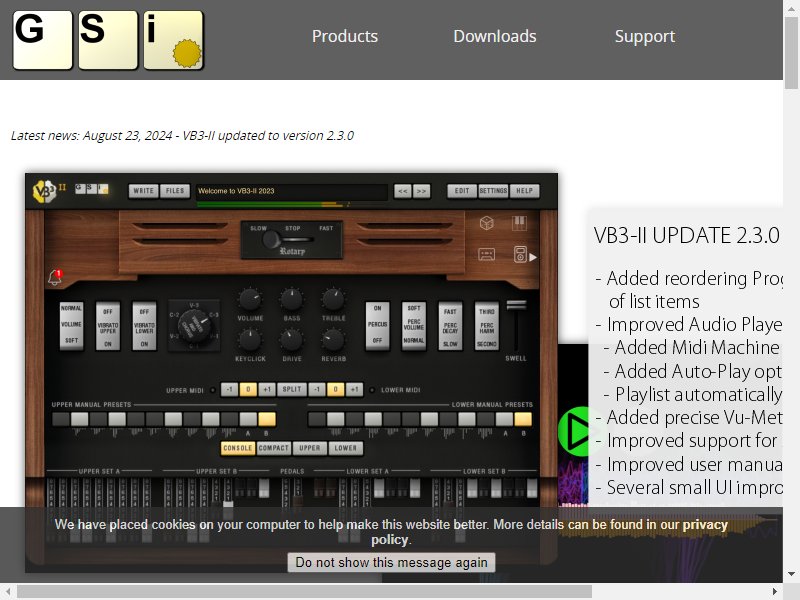Click the horizontal scrollbar right arrow
The width and height of the screenshot is (800, 600).
click(775, 591)
